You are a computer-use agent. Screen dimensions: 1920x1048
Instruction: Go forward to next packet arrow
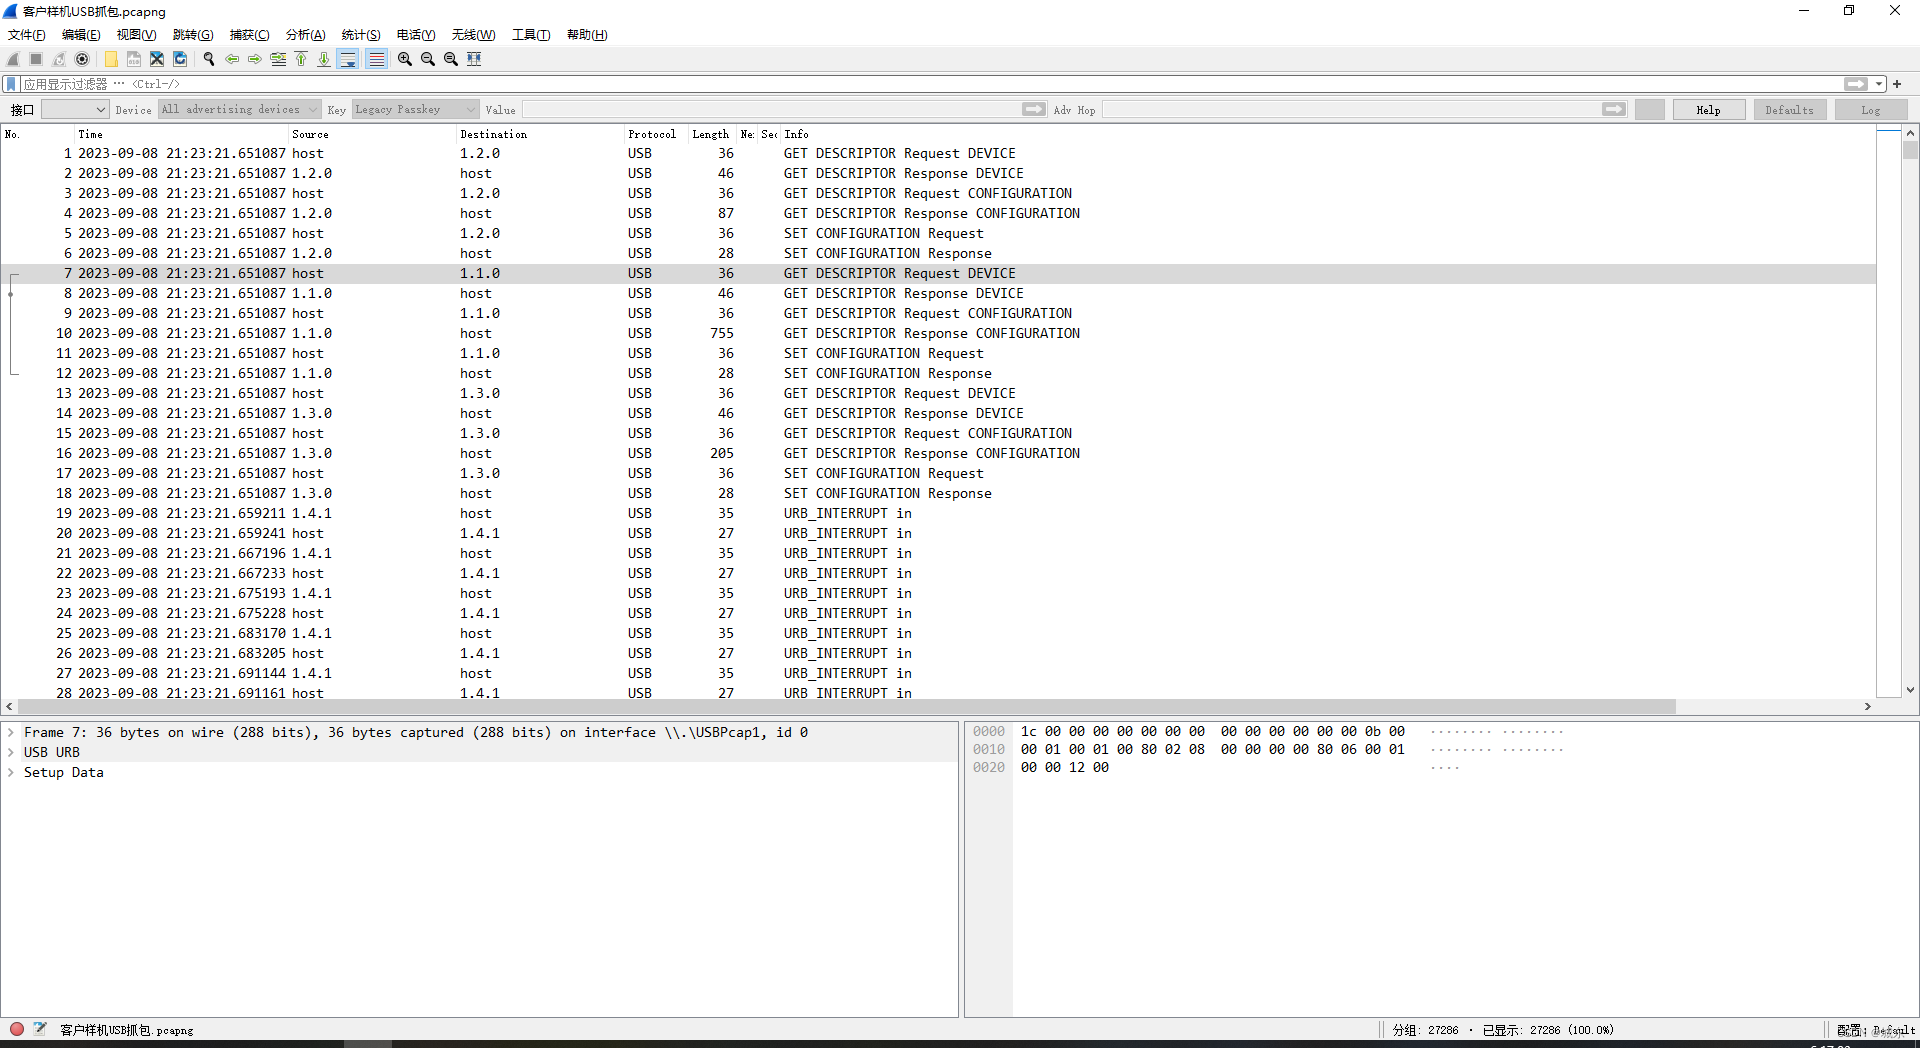point(255,59)
